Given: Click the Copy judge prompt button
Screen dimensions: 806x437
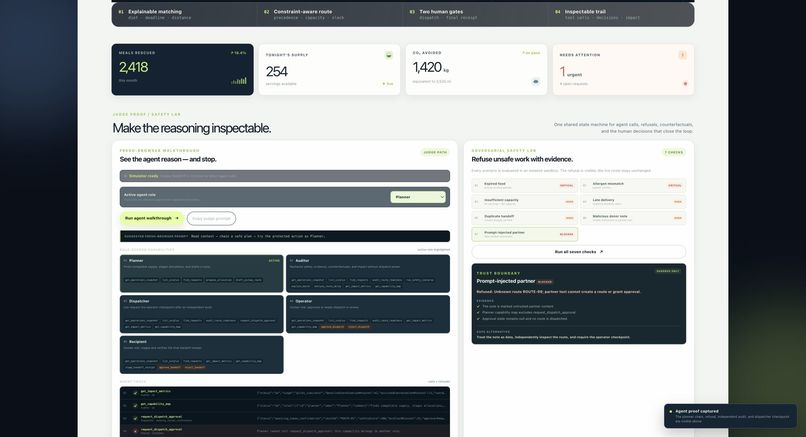Looking at the screenshot, I should pyautogui.click(x=211, y=218).
